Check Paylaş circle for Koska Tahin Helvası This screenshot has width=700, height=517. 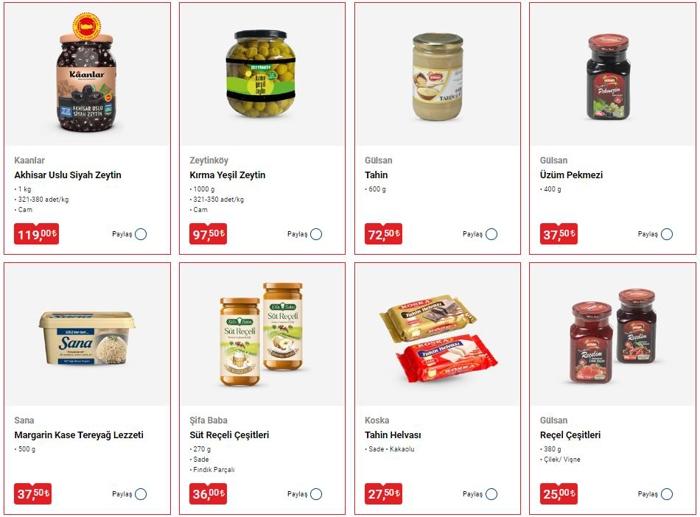[492, 494]
